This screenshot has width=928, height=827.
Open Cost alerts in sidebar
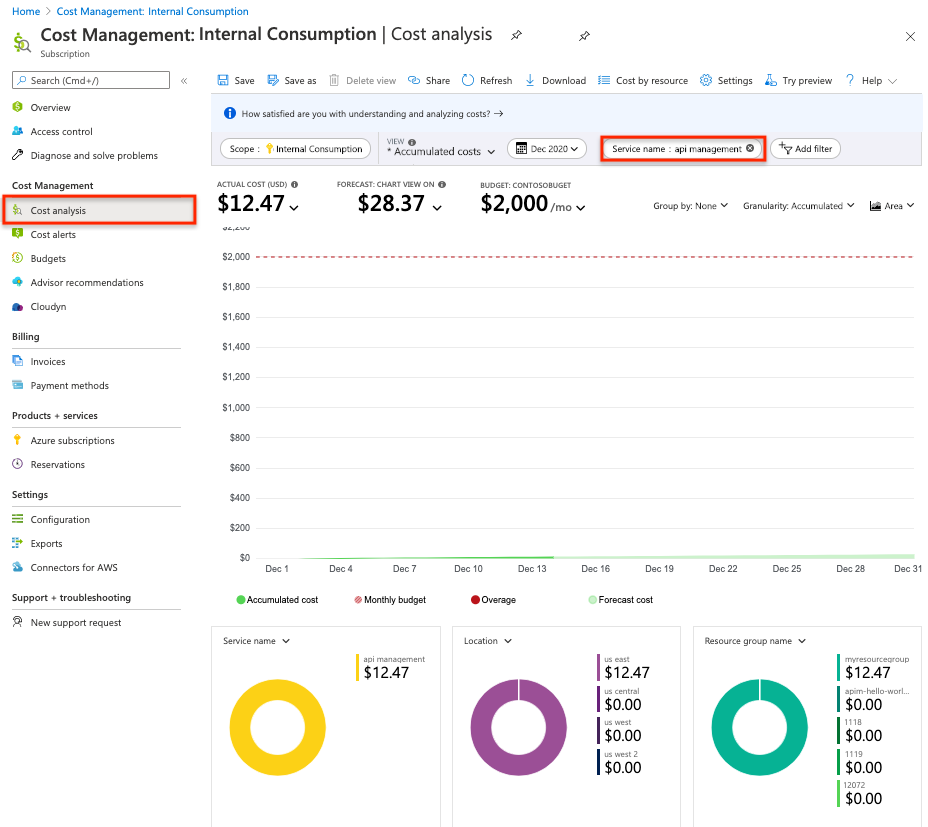tap(53, 235)
